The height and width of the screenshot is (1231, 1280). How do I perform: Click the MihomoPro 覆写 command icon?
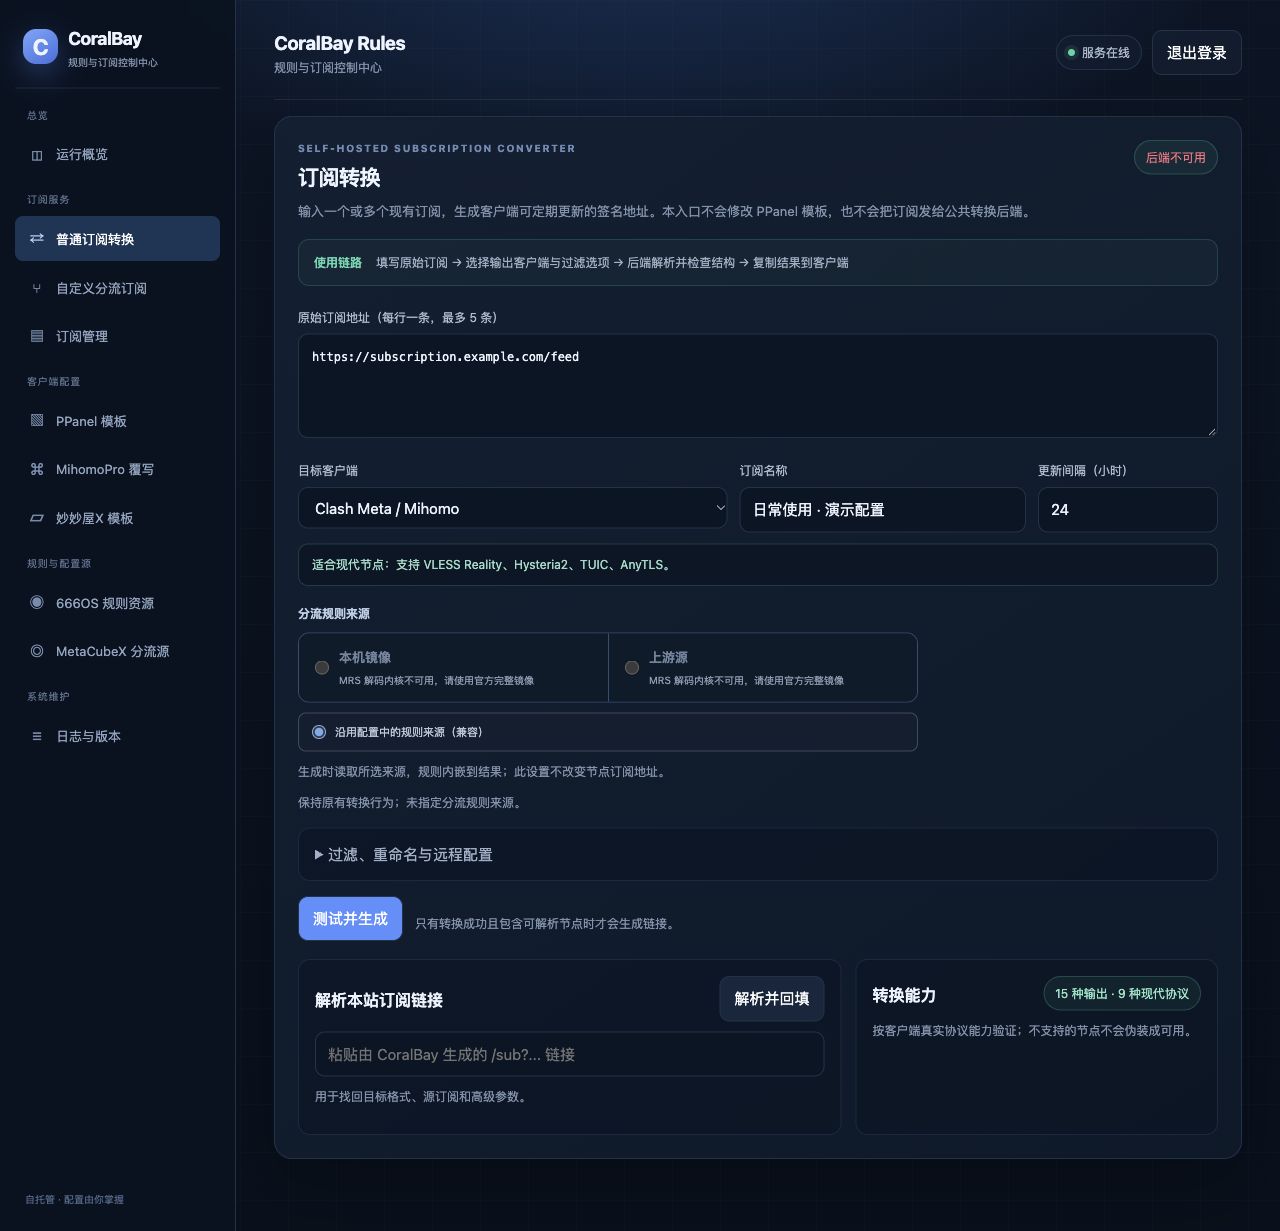pyautogui.click(x=37, y=469)
